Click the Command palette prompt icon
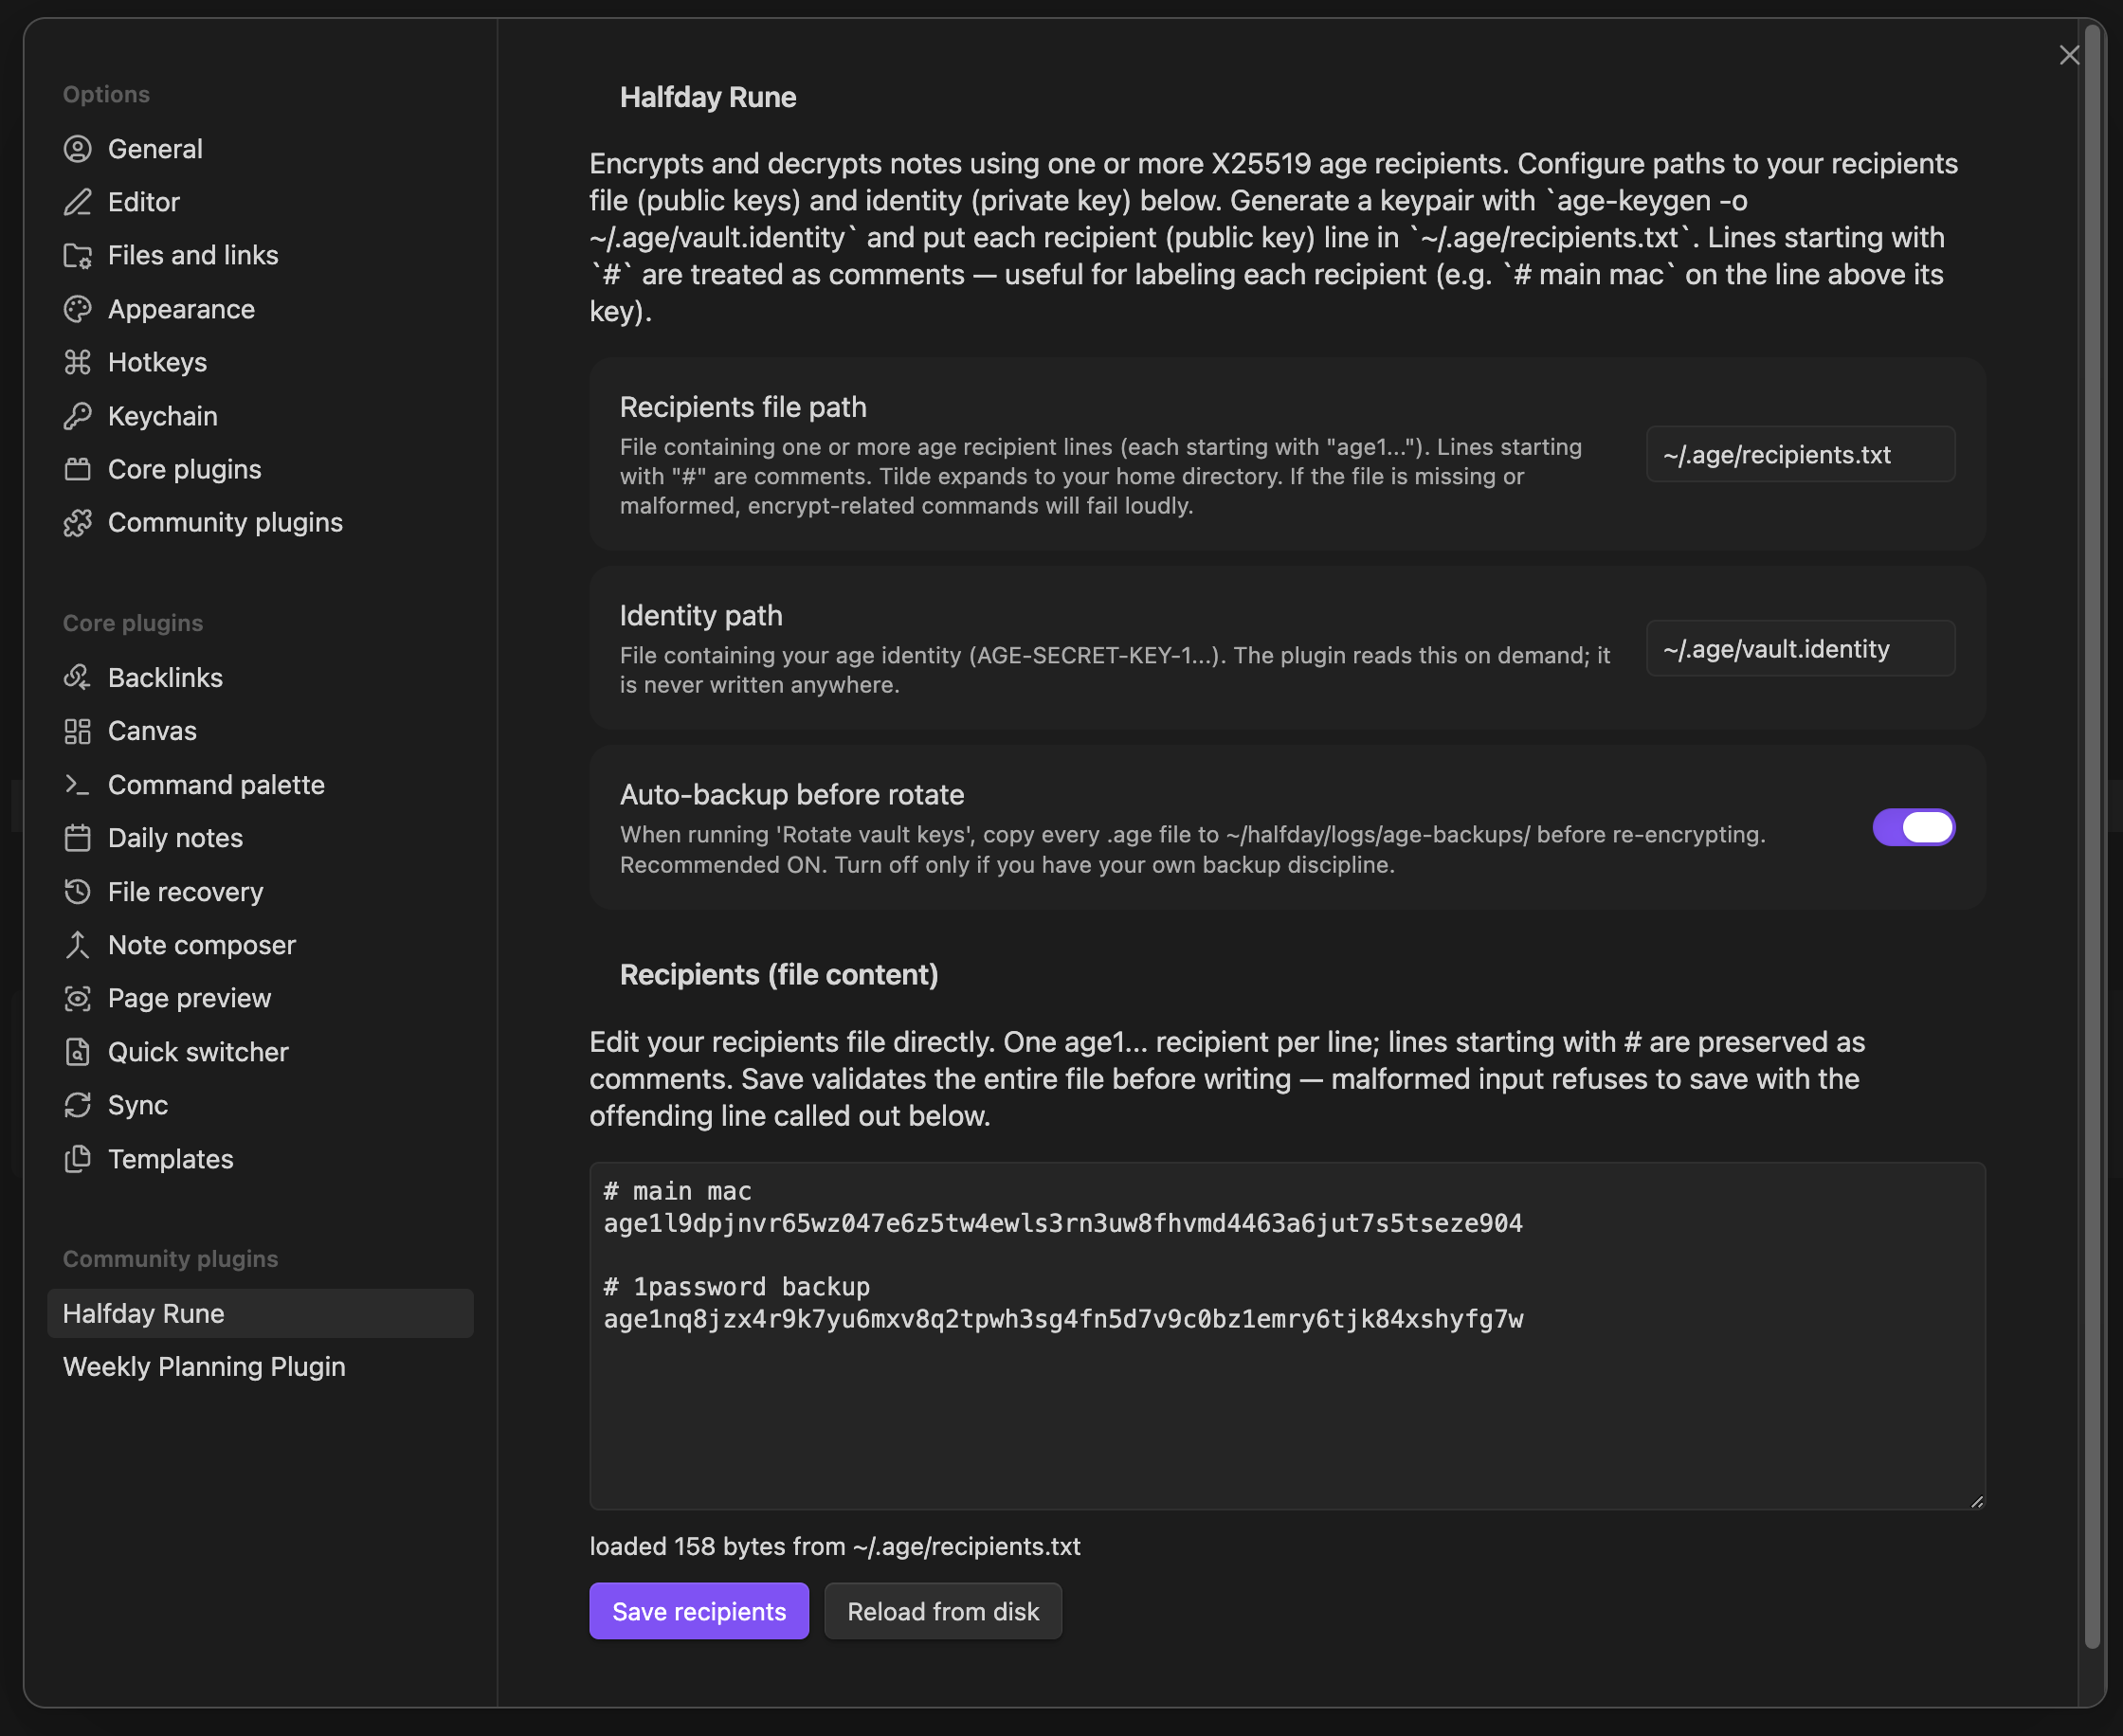 [77, 785]
